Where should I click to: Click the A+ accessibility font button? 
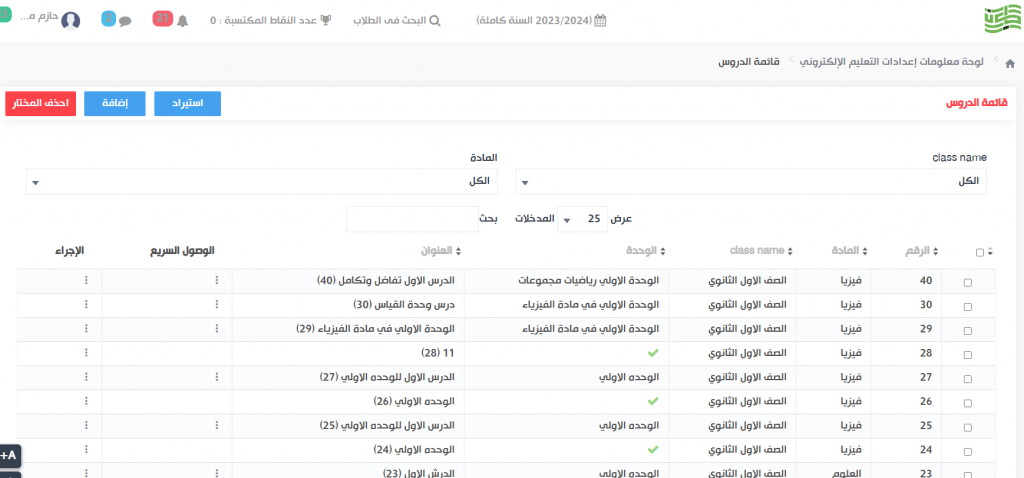click(x=10, y=455)
